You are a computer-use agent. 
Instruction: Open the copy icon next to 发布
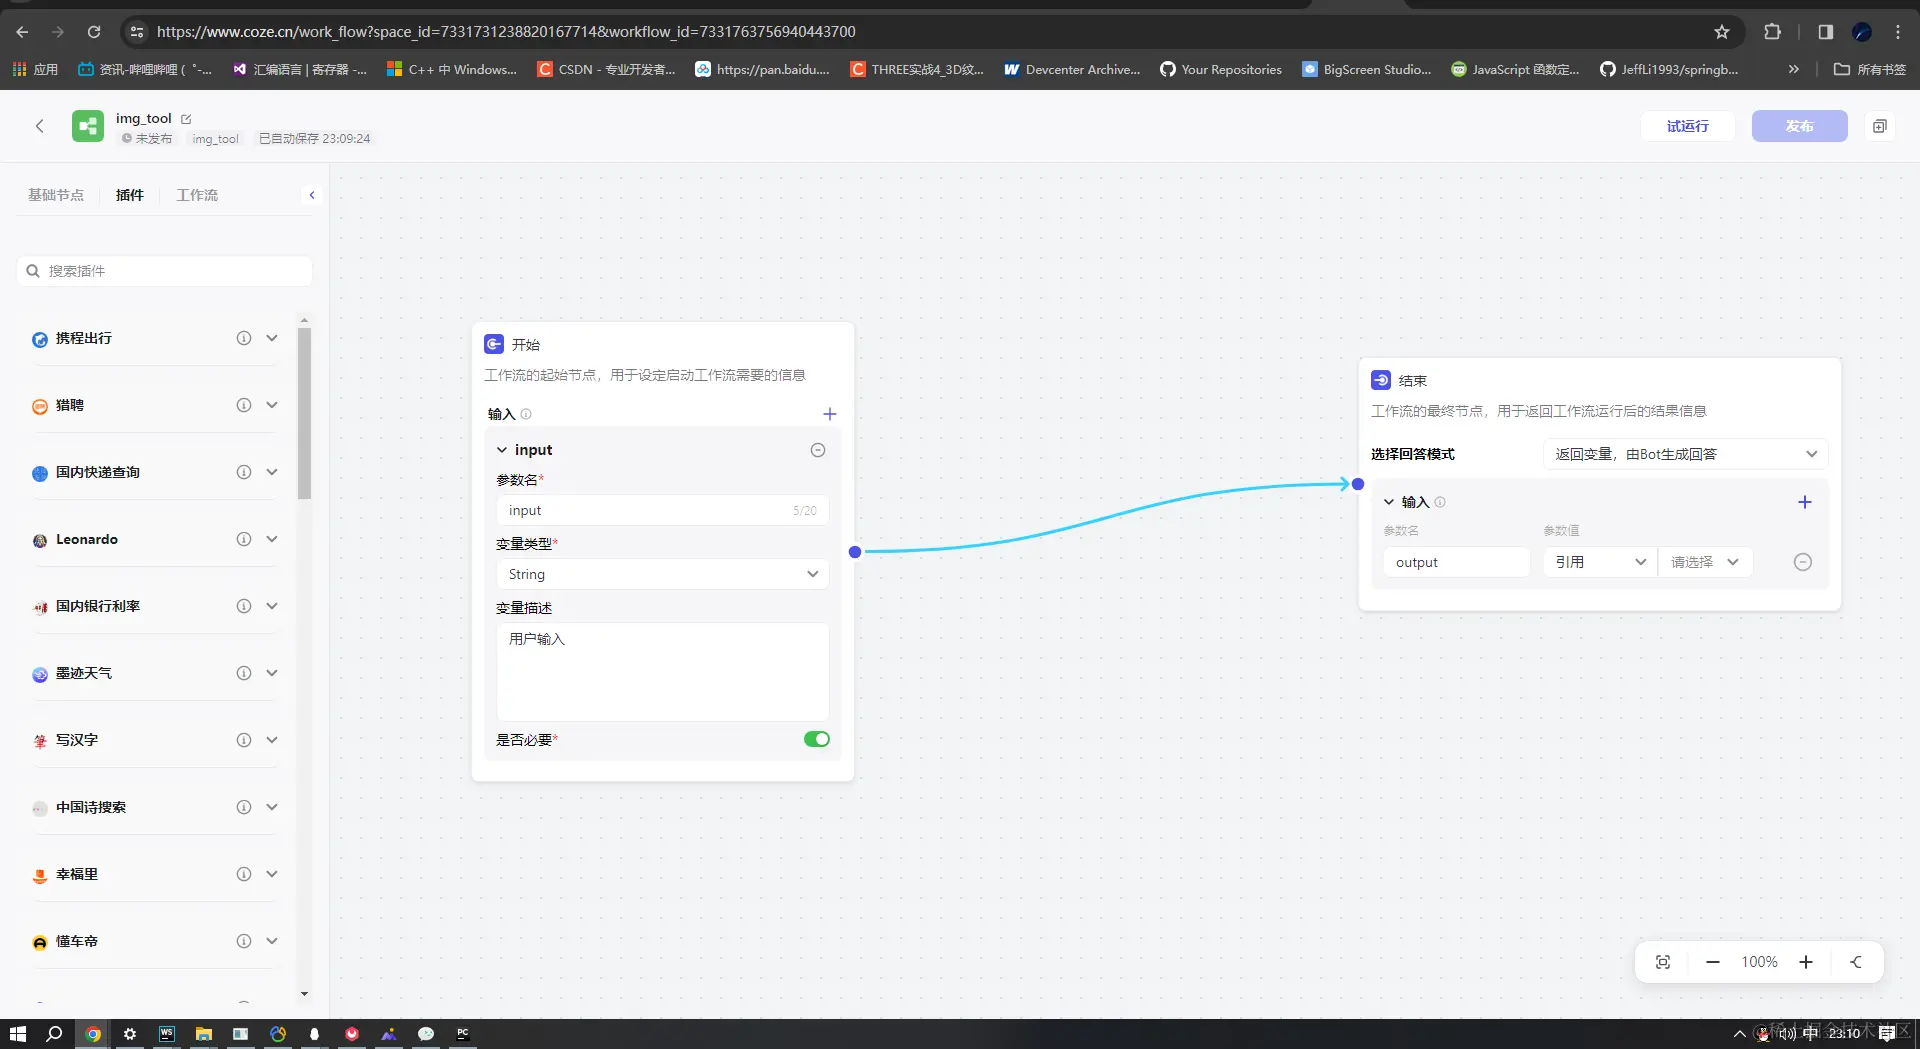click(1880, 126)
